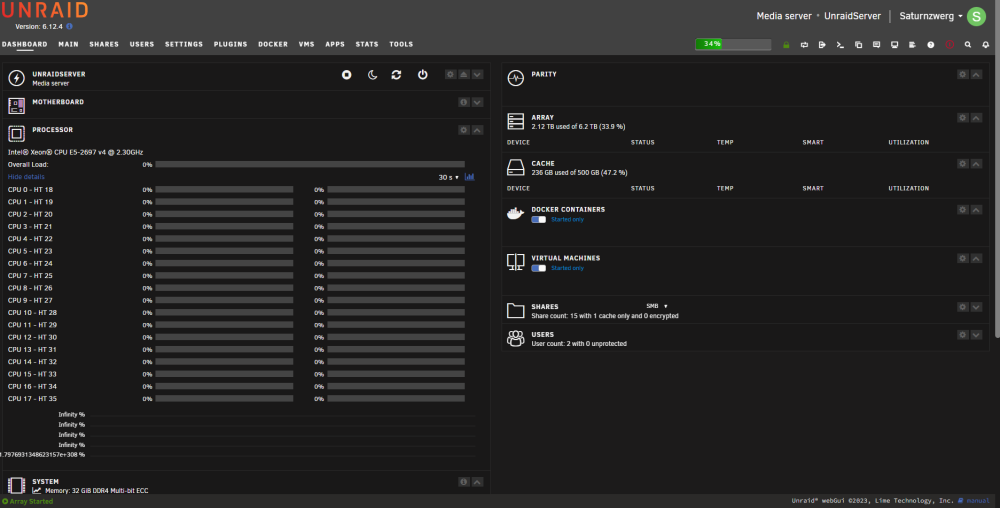Click the 'Hide details' link
This screenshot has height=508, width=1000.
tap(26, 177)
